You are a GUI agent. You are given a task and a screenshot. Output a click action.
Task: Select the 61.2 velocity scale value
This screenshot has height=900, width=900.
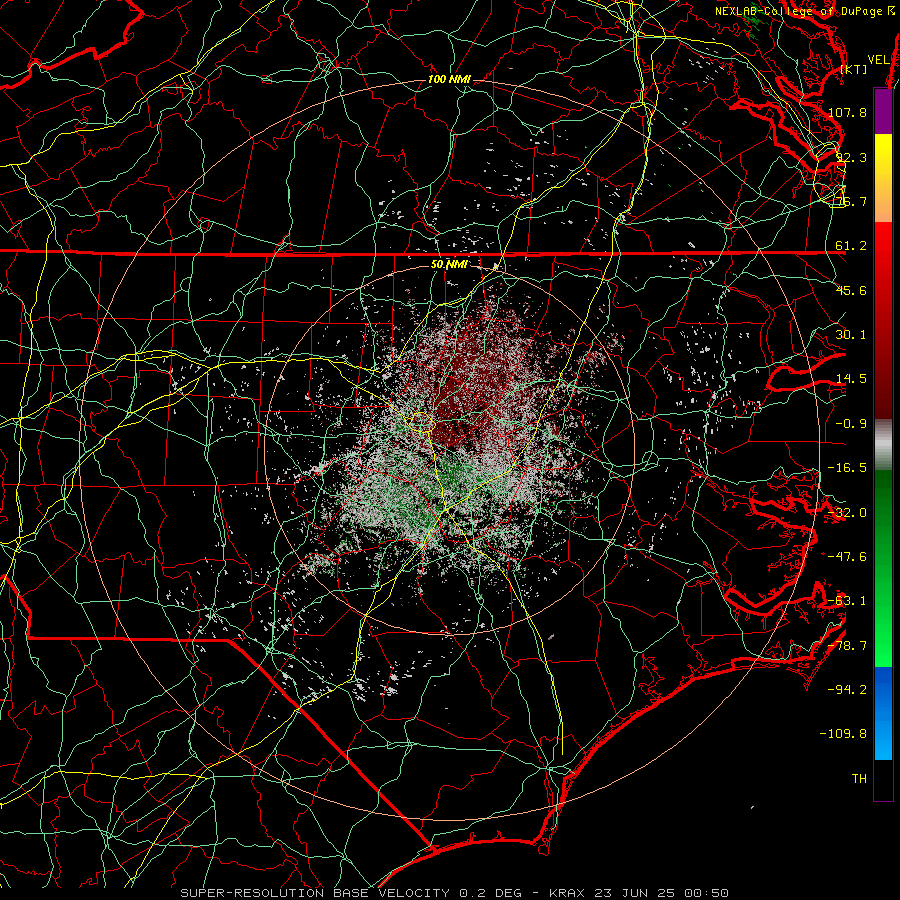click(x=851, y=246)
